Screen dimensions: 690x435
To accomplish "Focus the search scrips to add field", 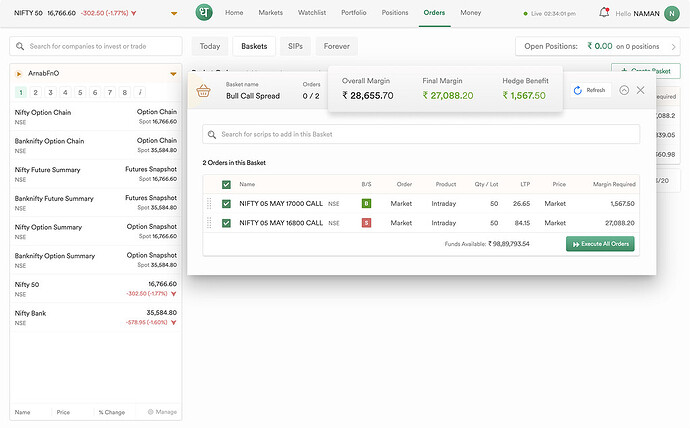I will 421,134.
